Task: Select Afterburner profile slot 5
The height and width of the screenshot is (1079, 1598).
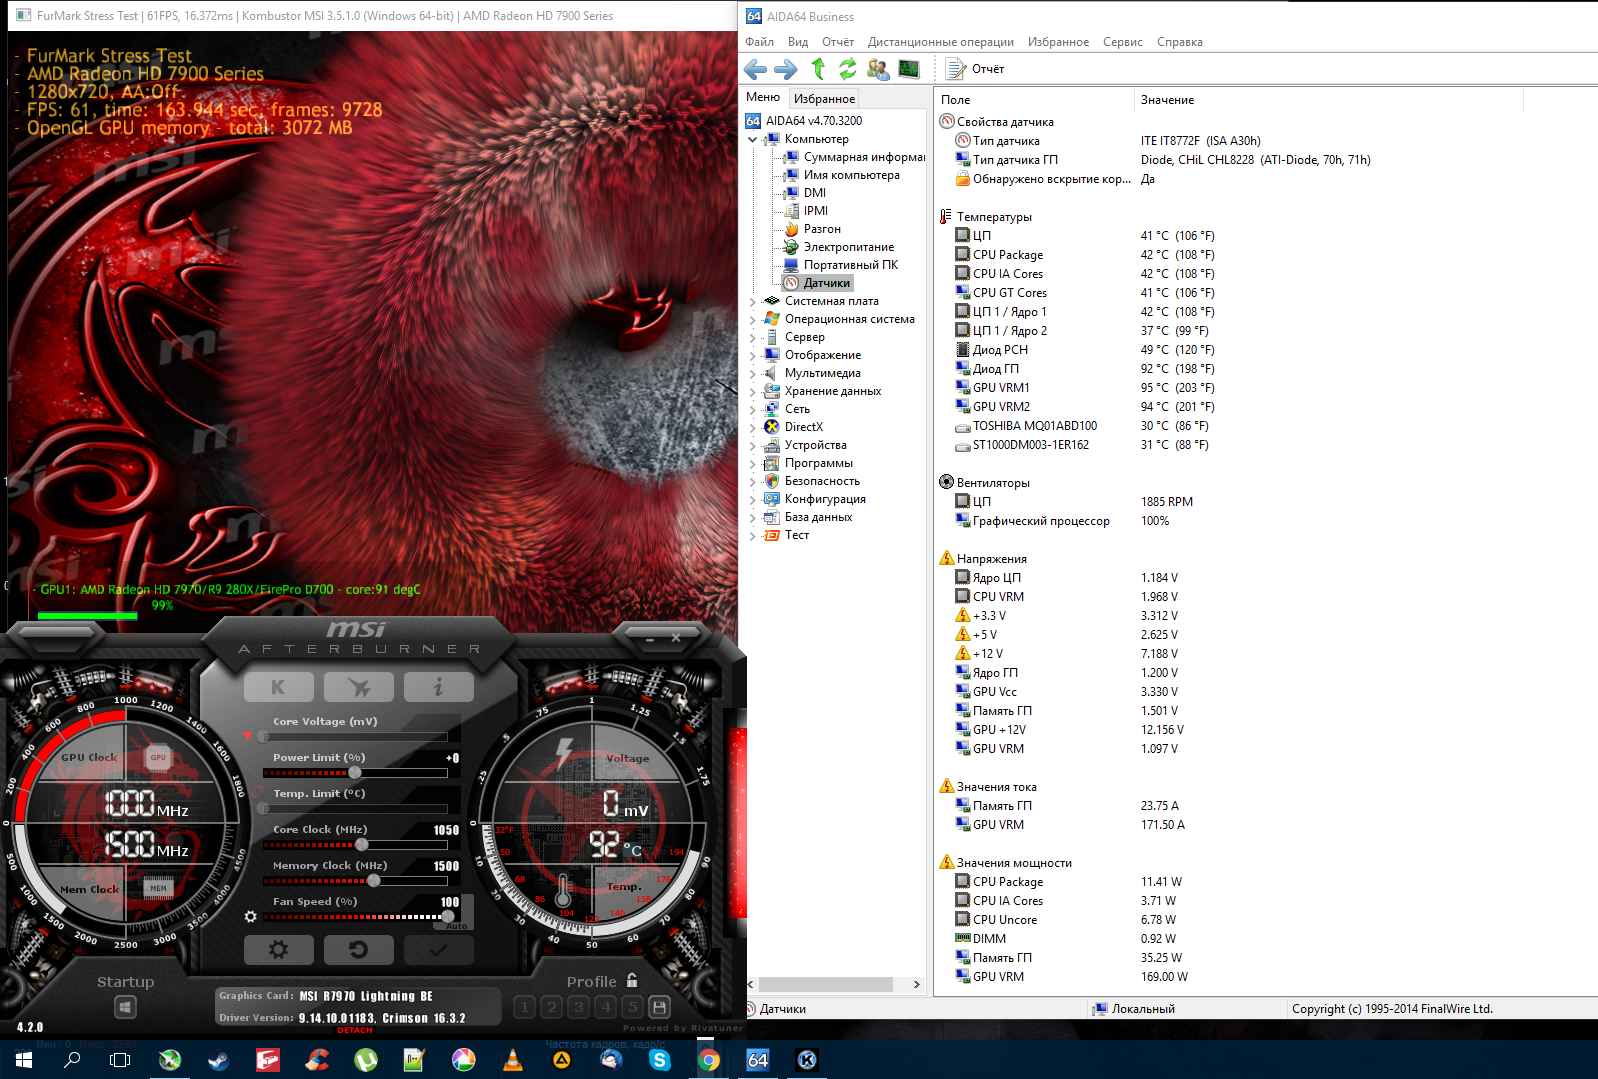Action: tap(632, 1007)
